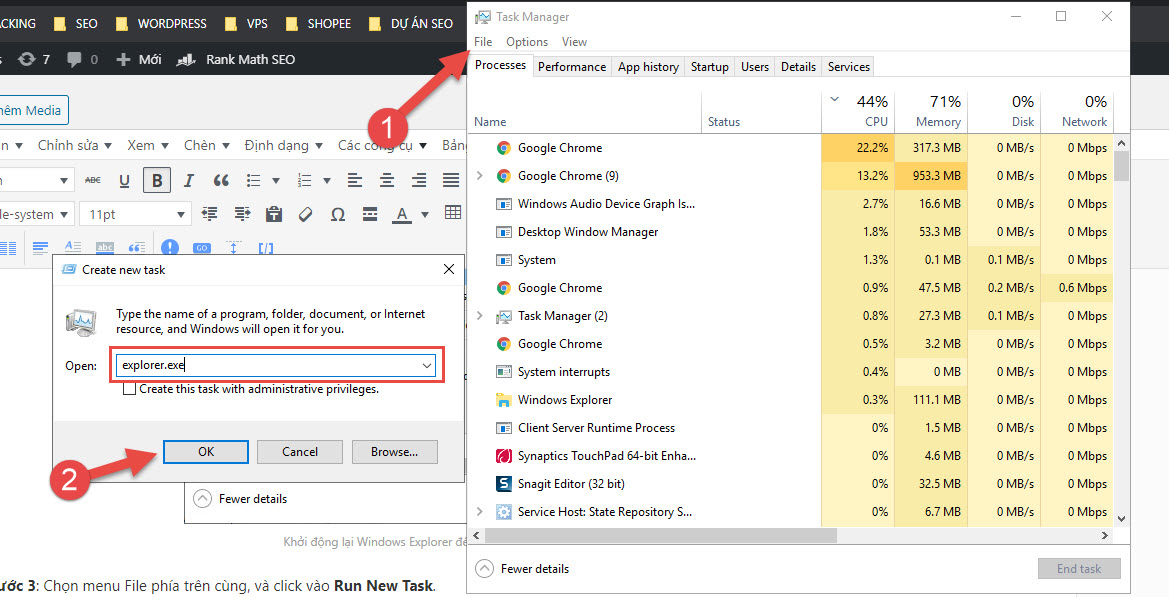Screen dimensions: 1169x597
Task: Switch to the Users tab
Action: (x=754, y=67)
